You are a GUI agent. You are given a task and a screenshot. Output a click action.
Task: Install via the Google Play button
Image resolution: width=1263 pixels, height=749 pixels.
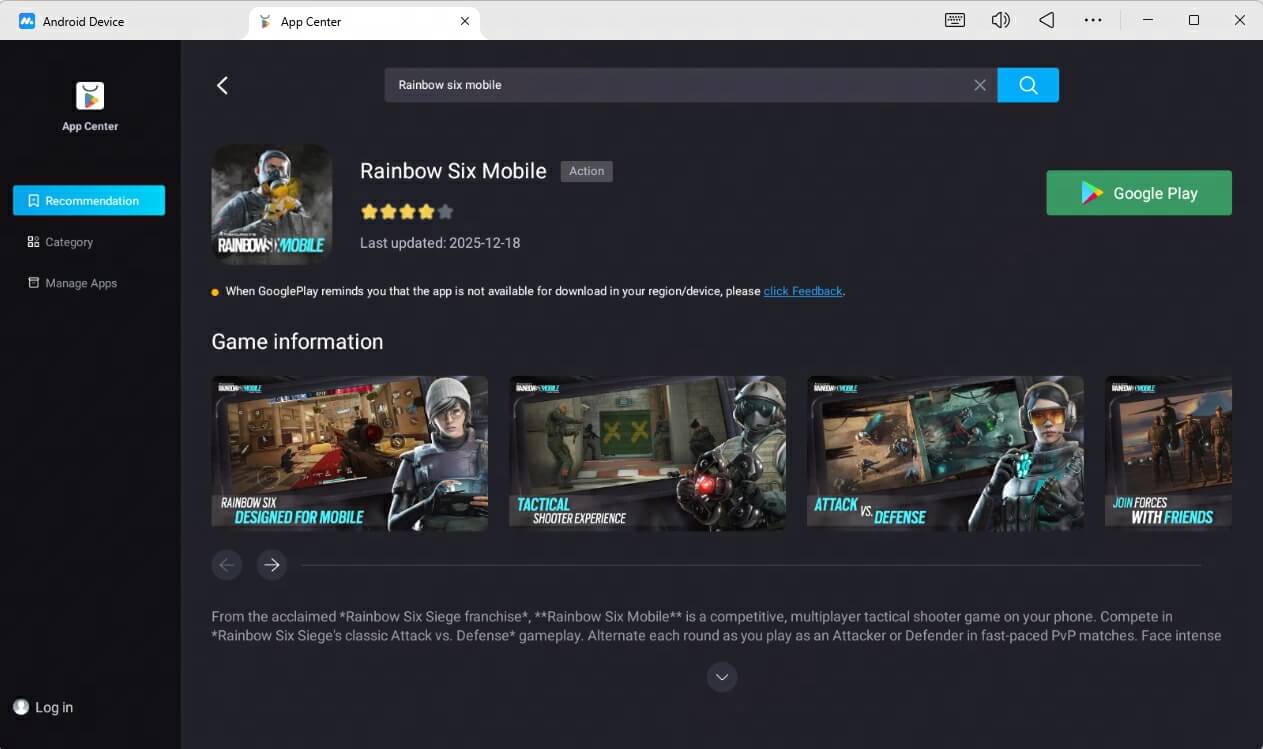pyautogui.click(x=1138, y=192)
